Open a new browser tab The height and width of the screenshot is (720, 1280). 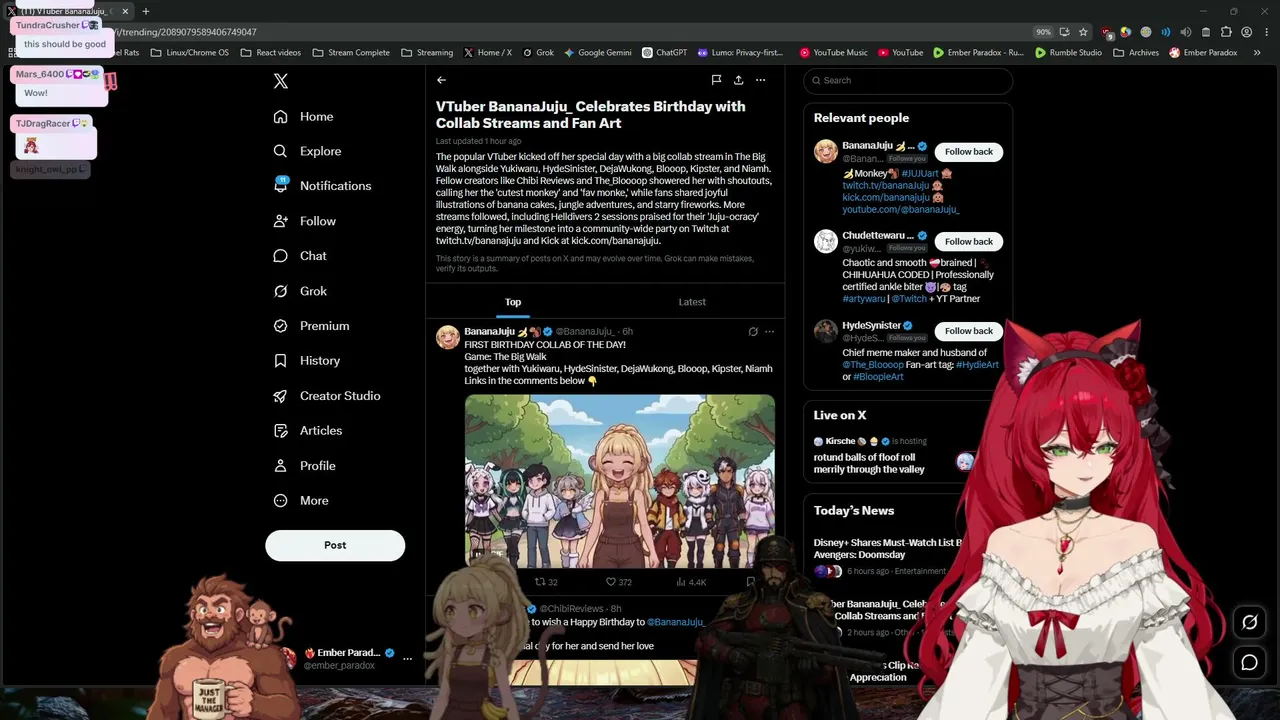pyautogui.click(x=145, y=11)
